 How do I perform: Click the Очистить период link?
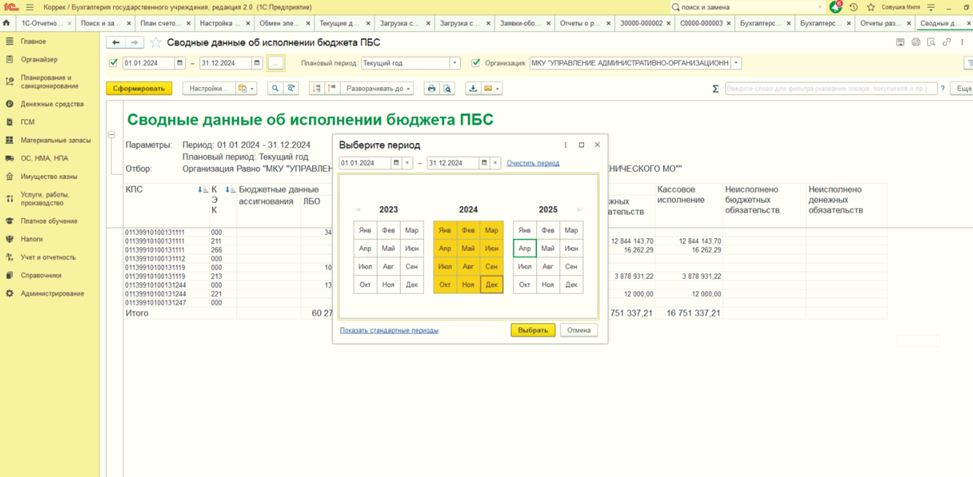pos(533,163)
